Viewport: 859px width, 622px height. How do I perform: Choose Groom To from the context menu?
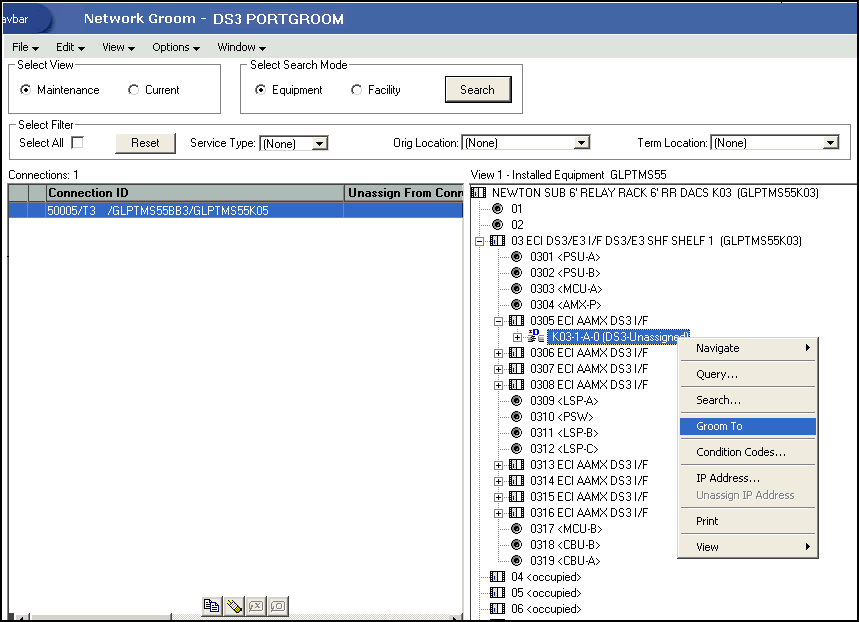747,426
